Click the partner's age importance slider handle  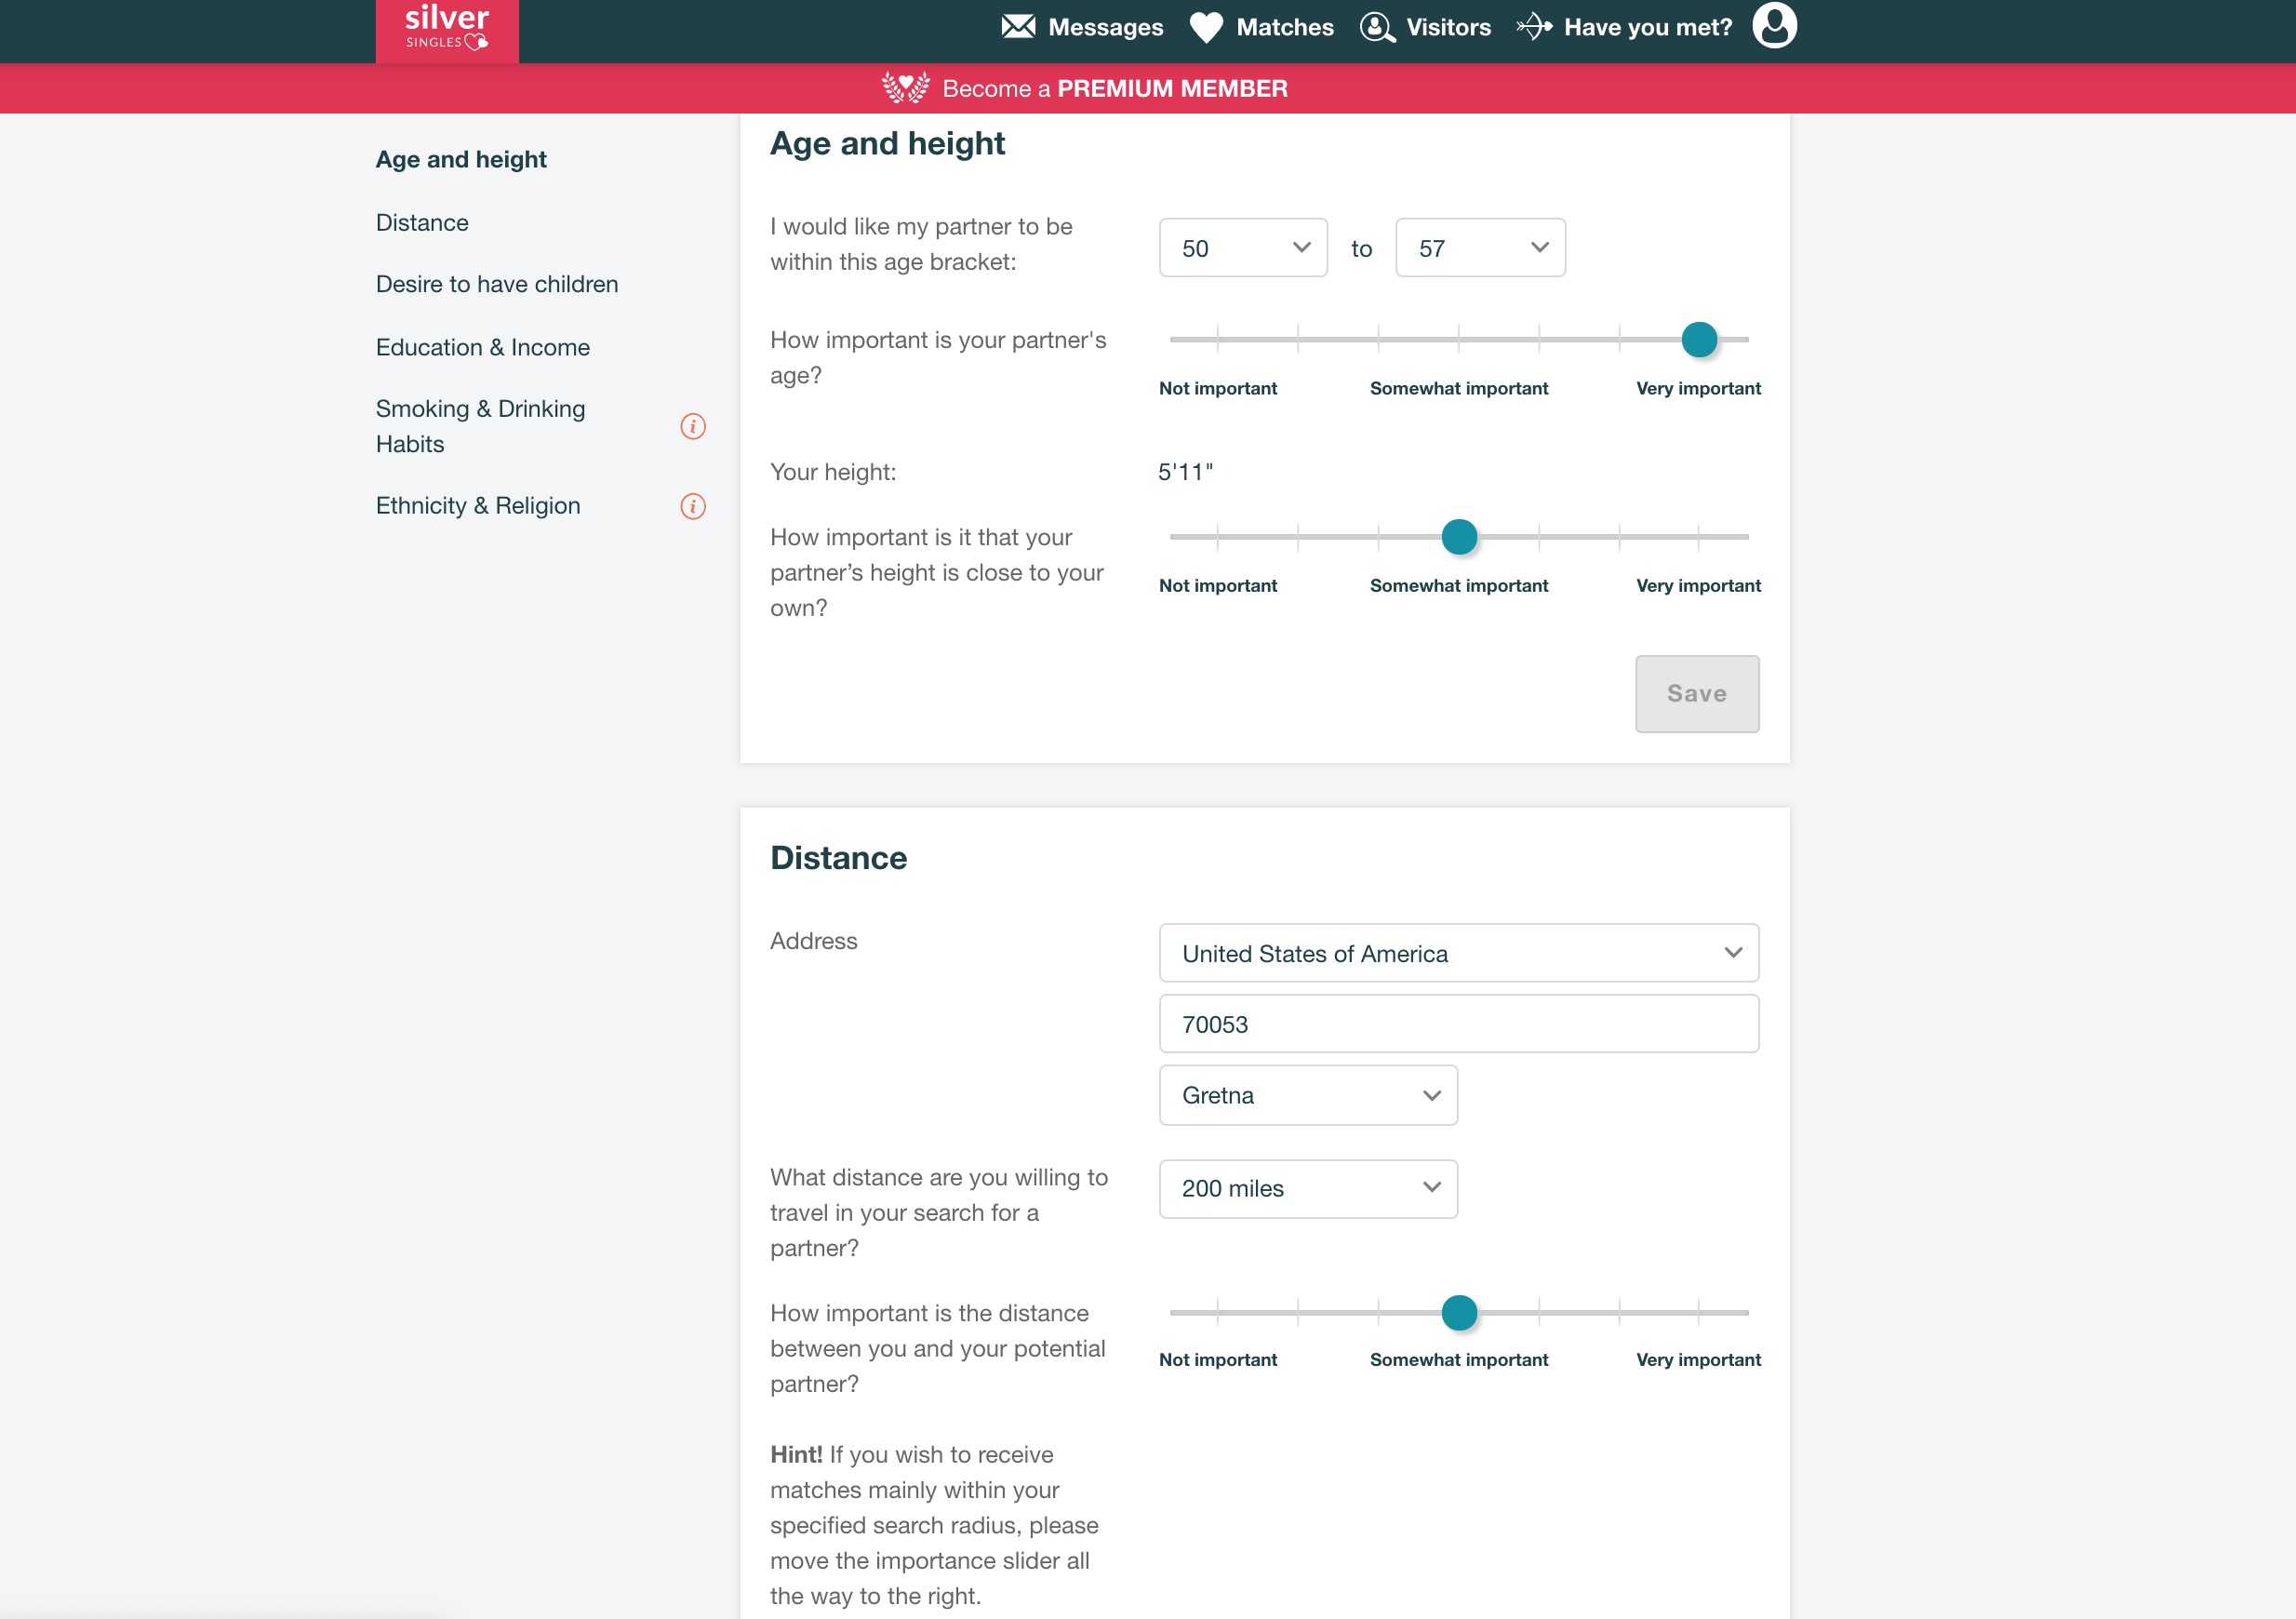tap(1699, 340)
